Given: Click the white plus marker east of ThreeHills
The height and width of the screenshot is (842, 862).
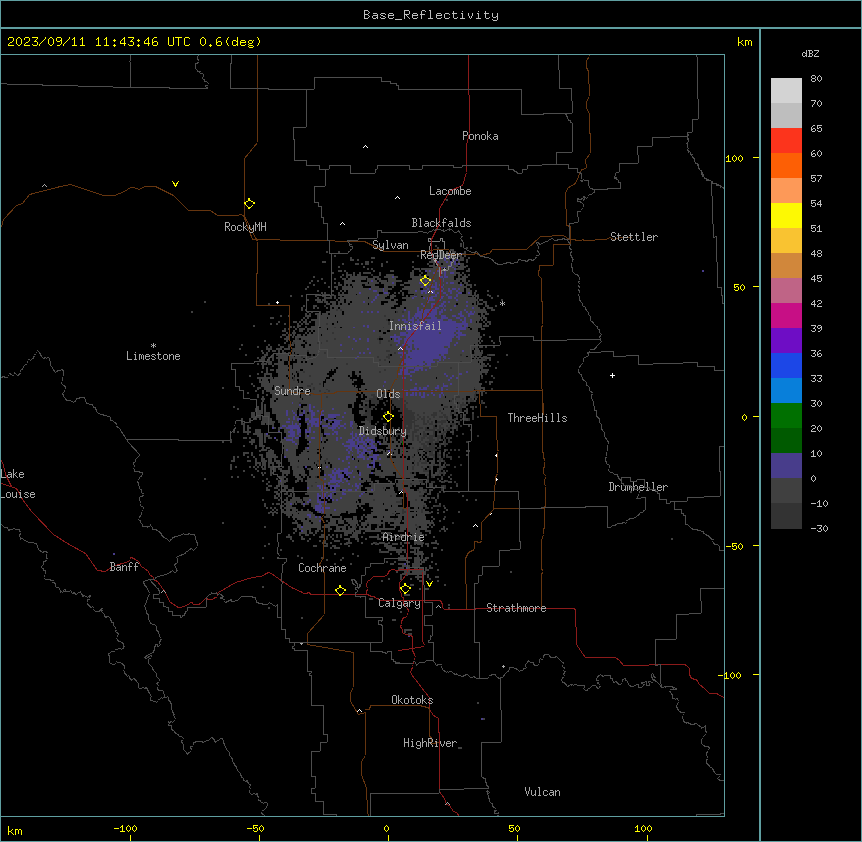Looking at the screenshot, I should [x=612, y=375].
